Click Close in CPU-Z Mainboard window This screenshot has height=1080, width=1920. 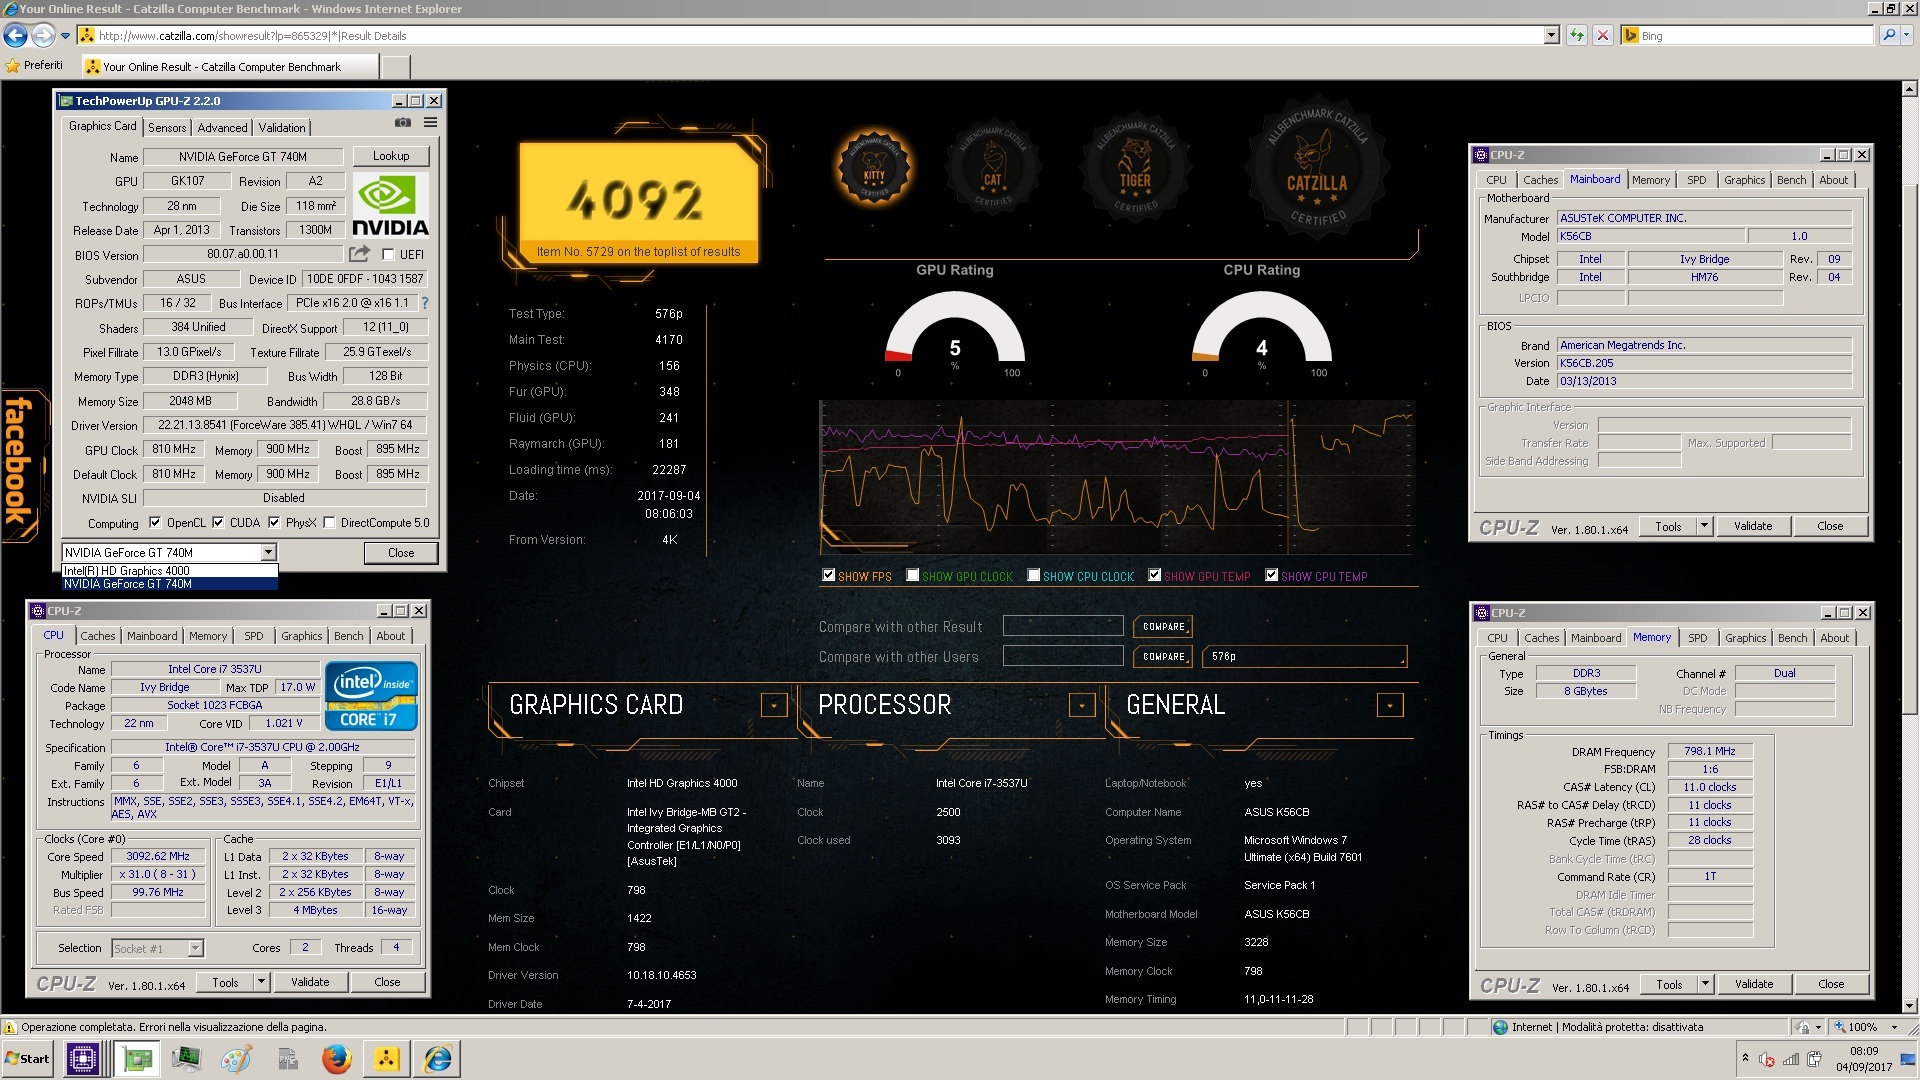click(1830, 526)
